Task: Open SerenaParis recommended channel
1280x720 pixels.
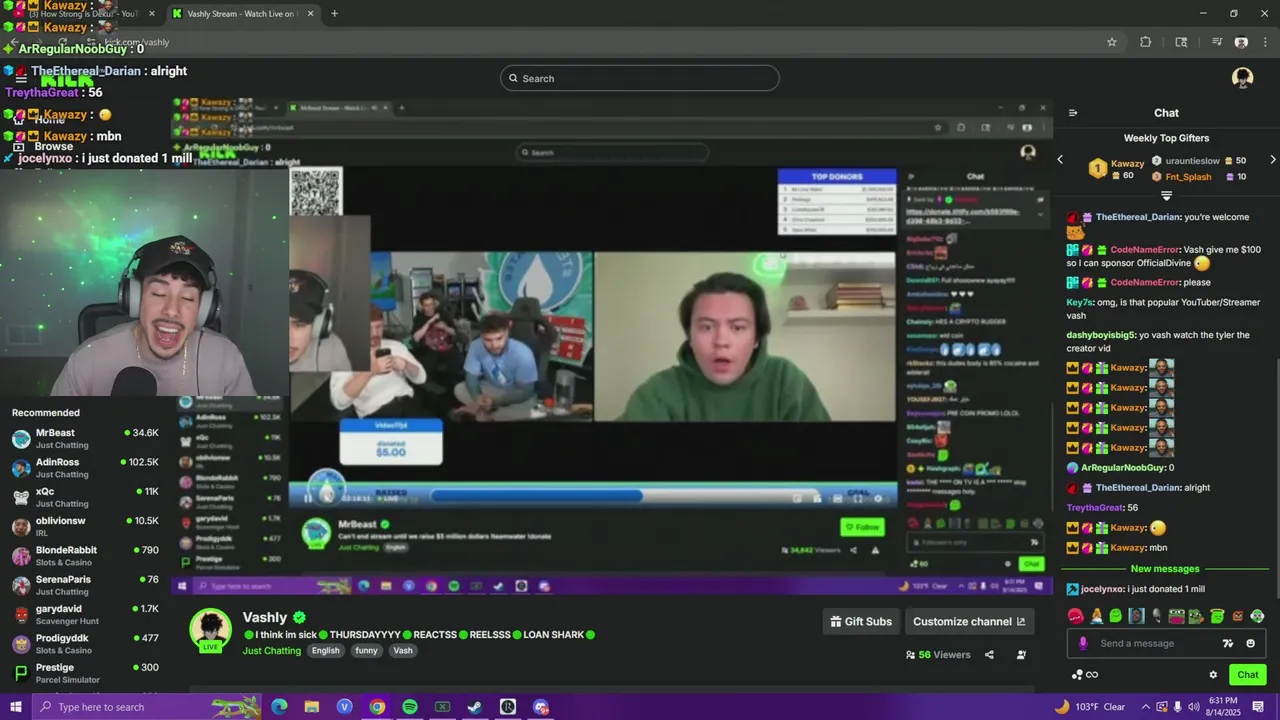Action: point(85,585)
